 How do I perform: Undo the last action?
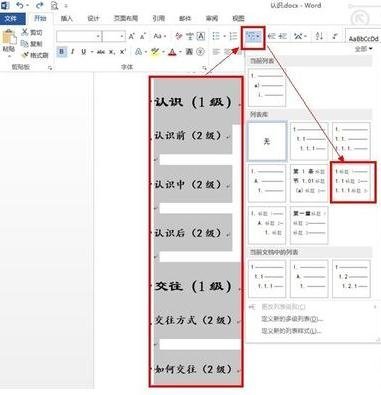pyautogui.click(x=21, y=5)
